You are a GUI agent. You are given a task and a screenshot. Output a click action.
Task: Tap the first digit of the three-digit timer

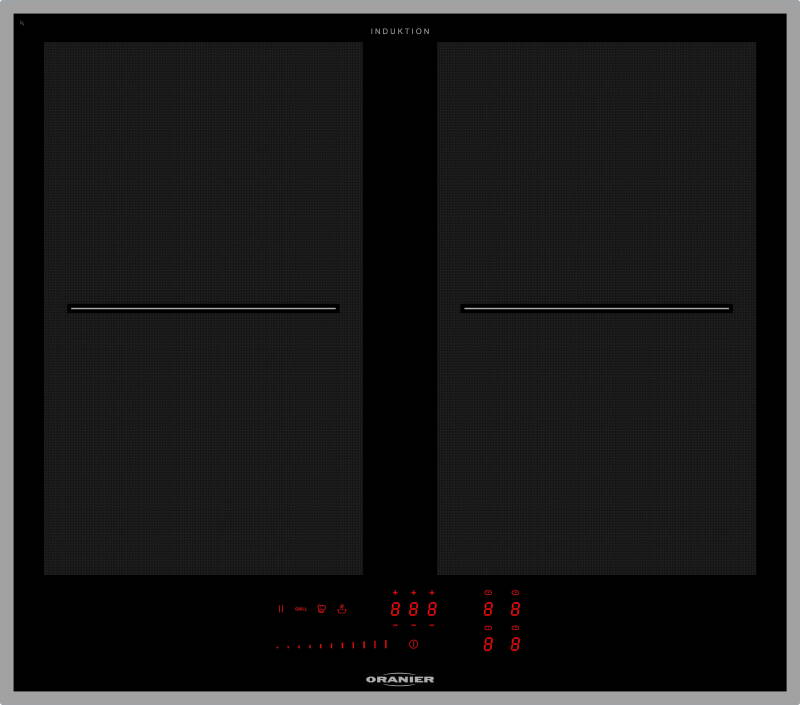[x=395, y=609]
